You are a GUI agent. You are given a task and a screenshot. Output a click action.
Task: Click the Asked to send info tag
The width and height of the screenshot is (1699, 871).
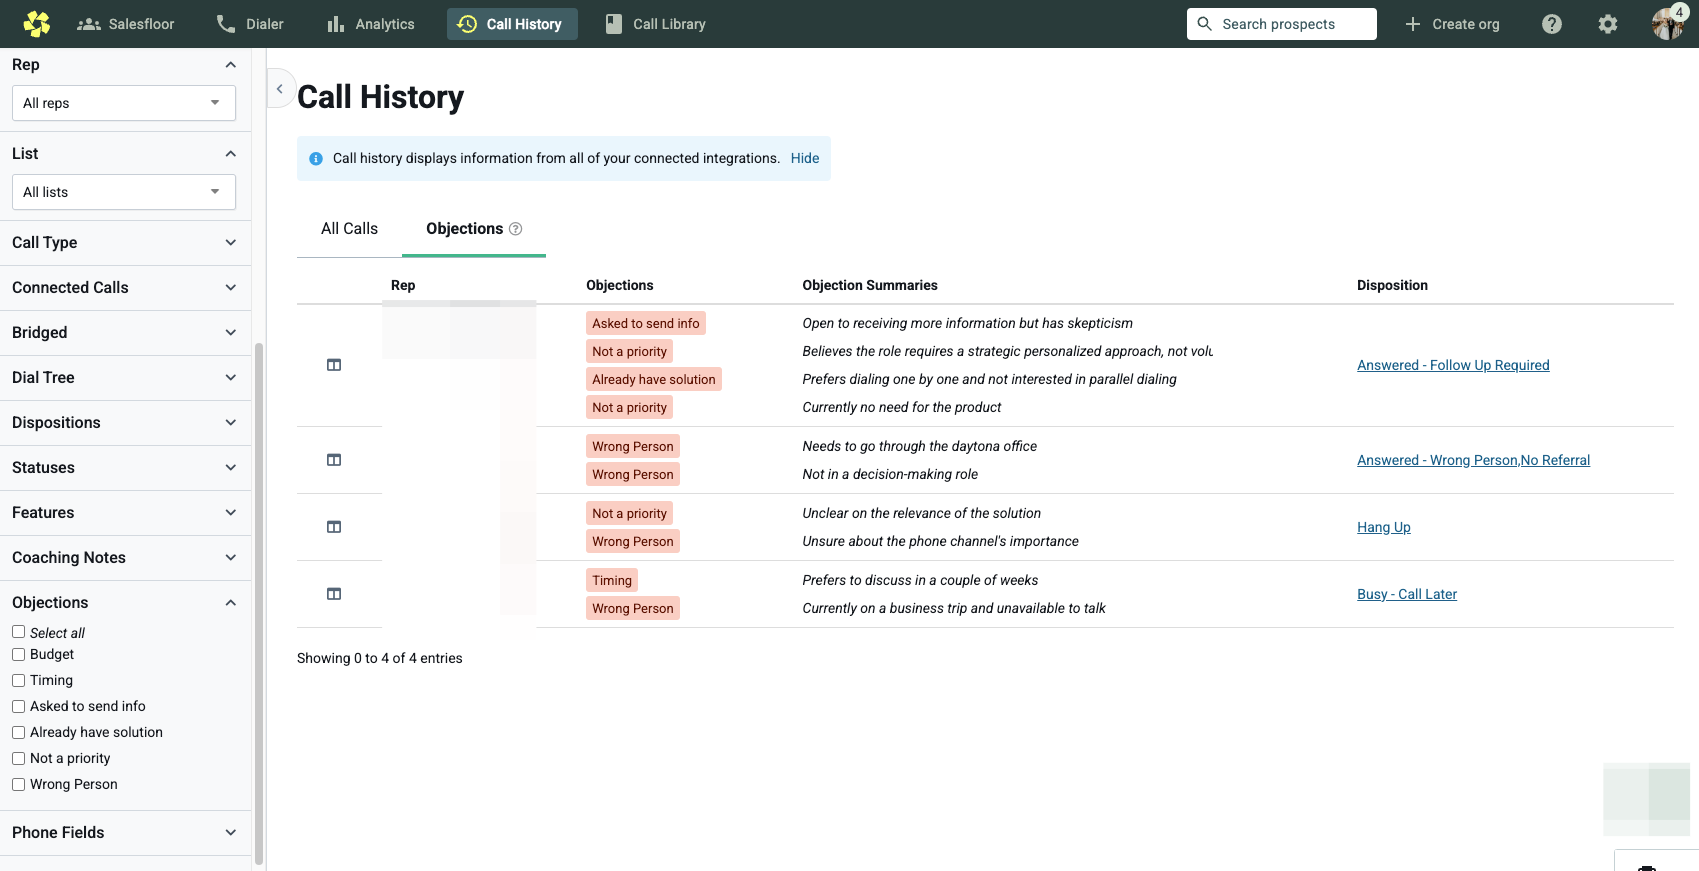point(646,323)
